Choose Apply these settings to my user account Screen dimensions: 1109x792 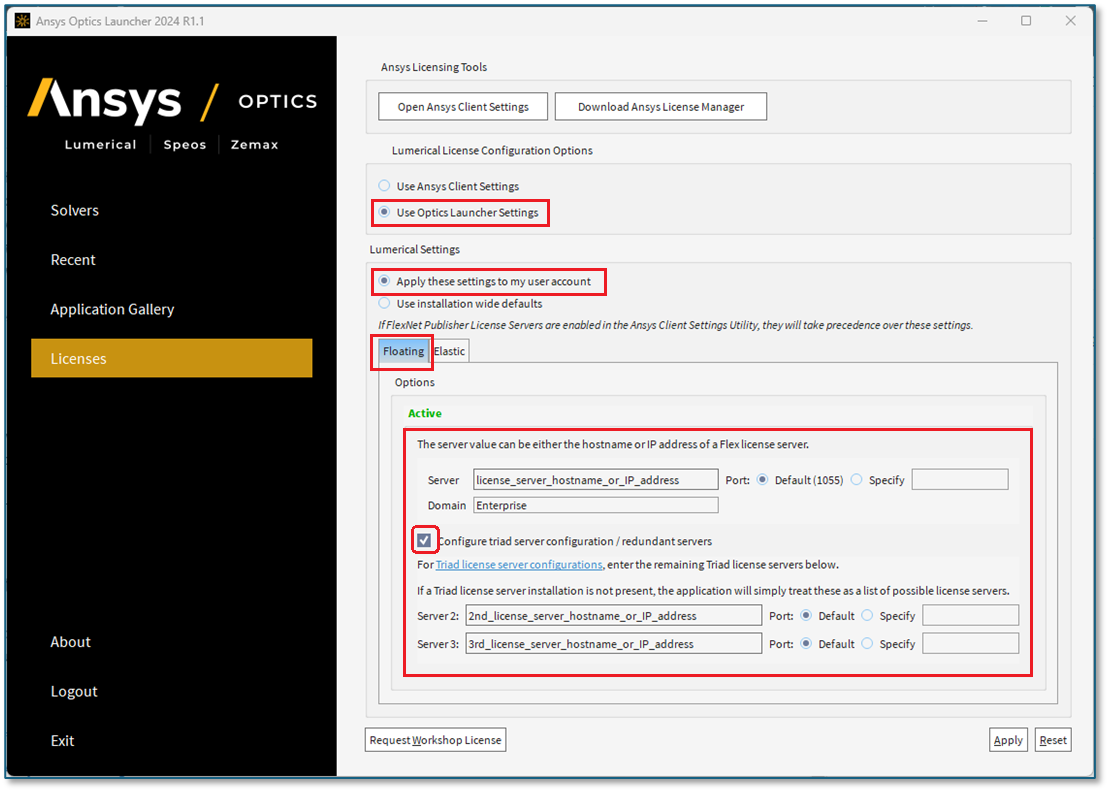[x=384, y=281]
